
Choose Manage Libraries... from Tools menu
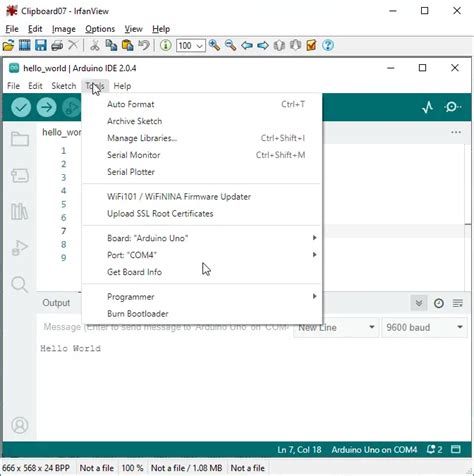coord(202,138)
